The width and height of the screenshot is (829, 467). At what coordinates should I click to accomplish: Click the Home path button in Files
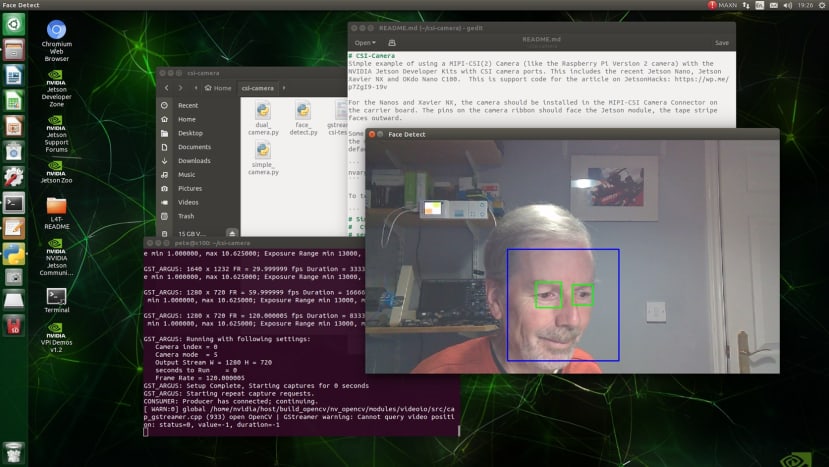(x=218, y=88)
